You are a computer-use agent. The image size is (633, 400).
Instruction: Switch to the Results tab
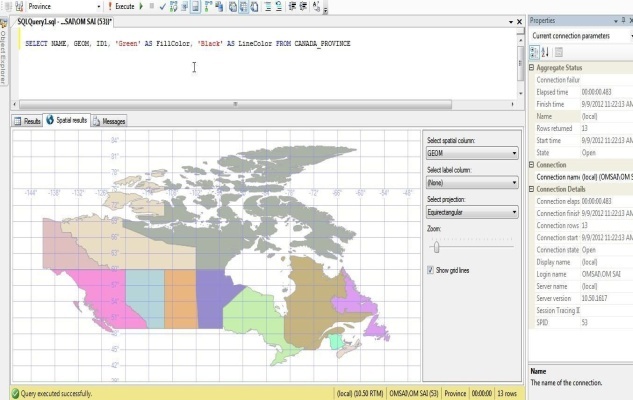click(27, 121)
